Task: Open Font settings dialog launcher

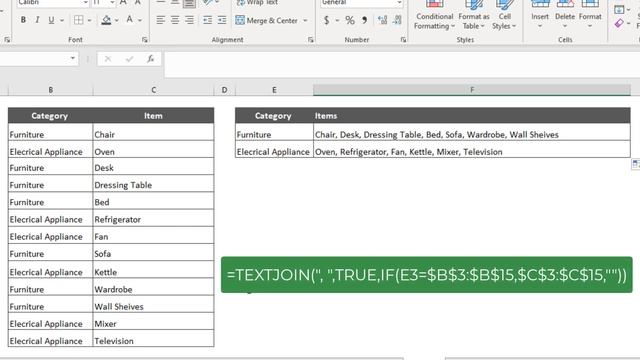Action: pos(145,40)
